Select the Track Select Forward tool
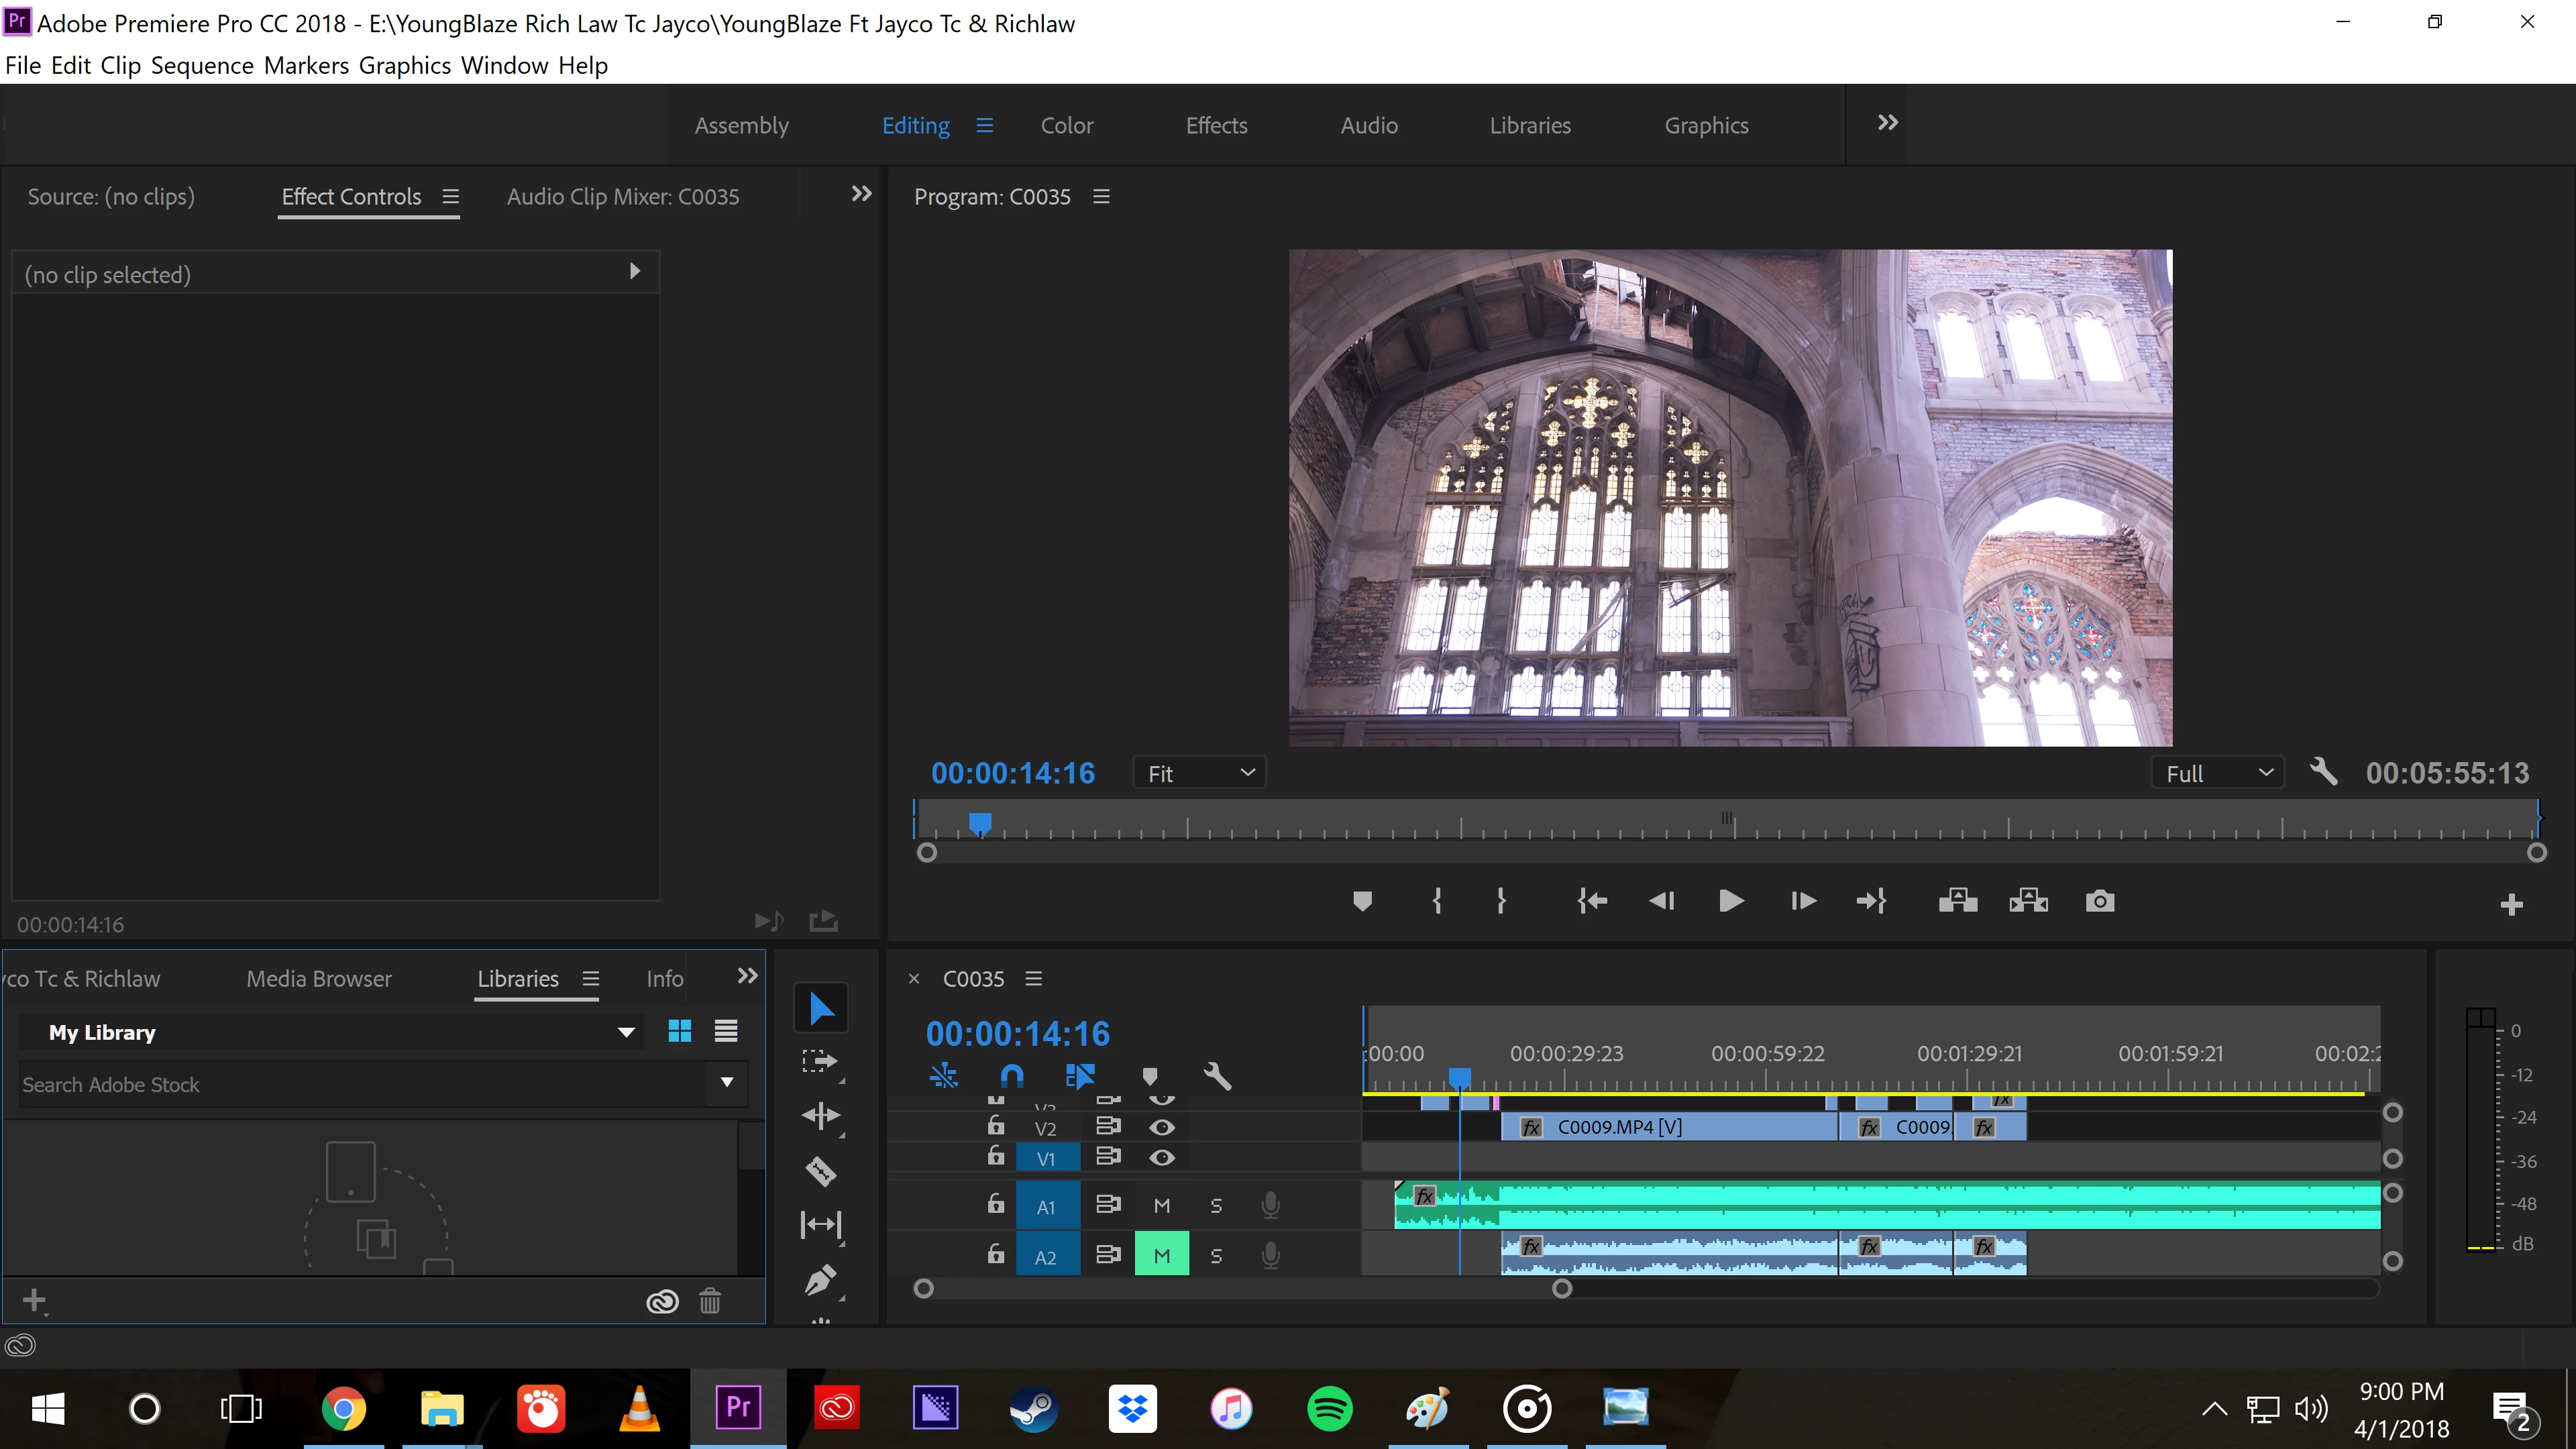 (820, 1061)
